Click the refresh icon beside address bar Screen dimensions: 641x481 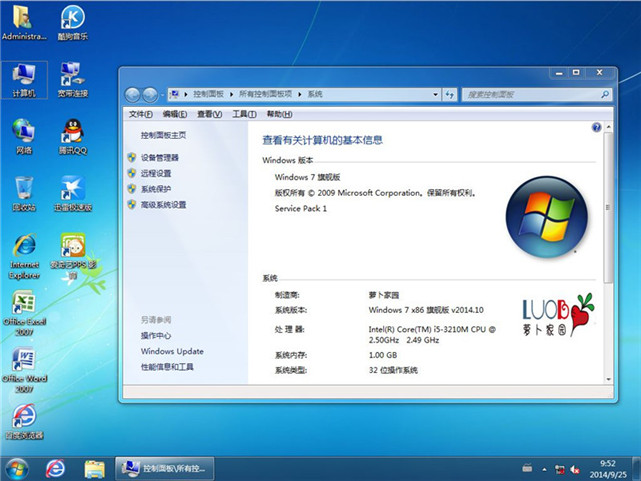click(450, 95)
